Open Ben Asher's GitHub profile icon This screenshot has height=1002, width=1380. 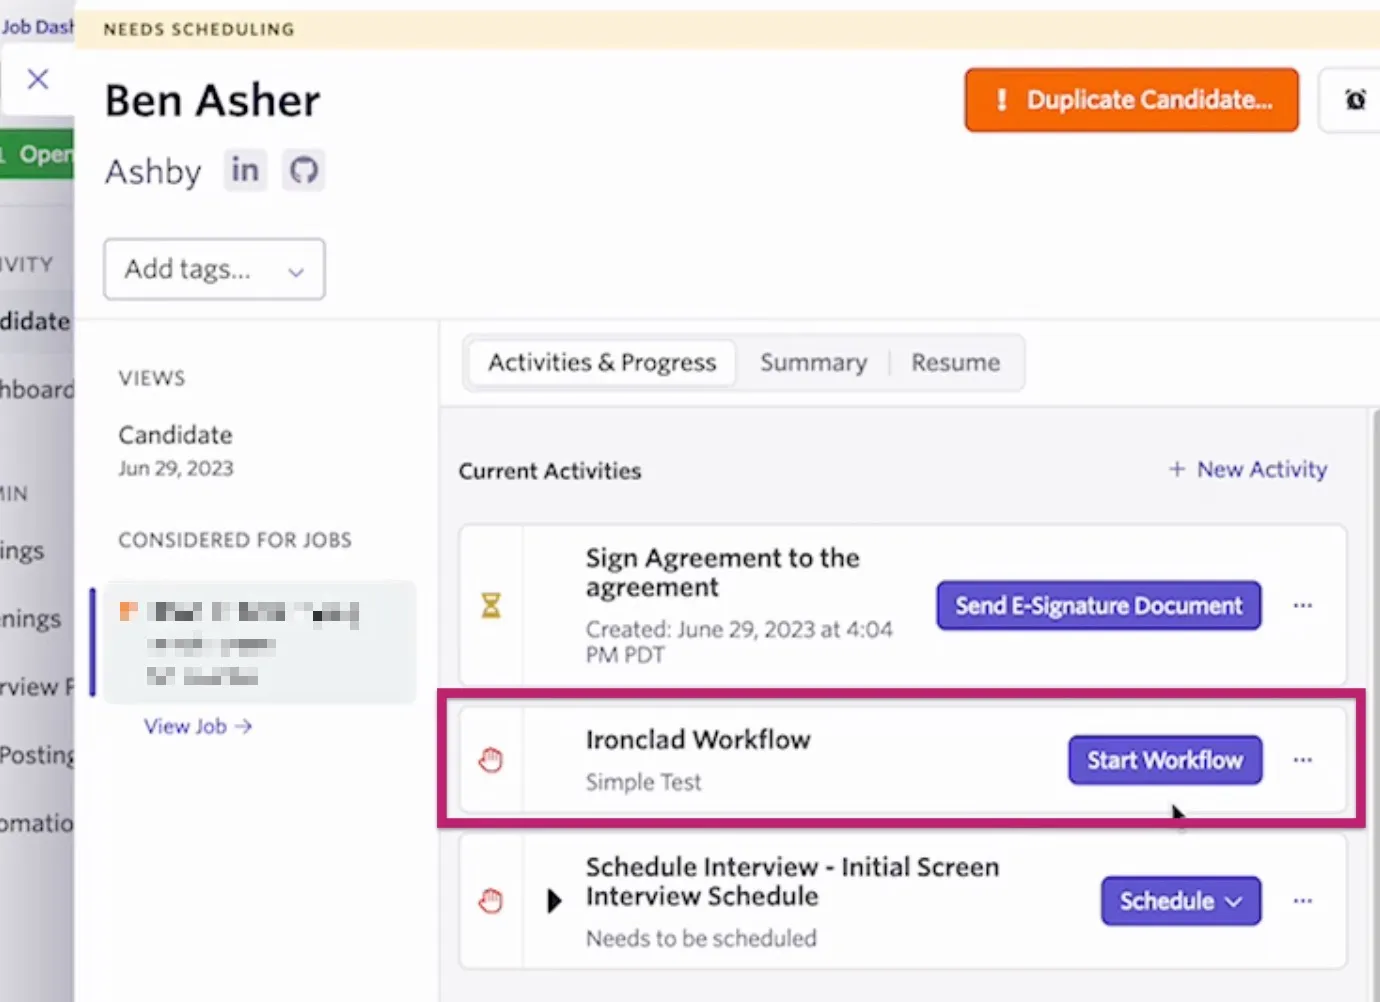click(x=304, y=170)
